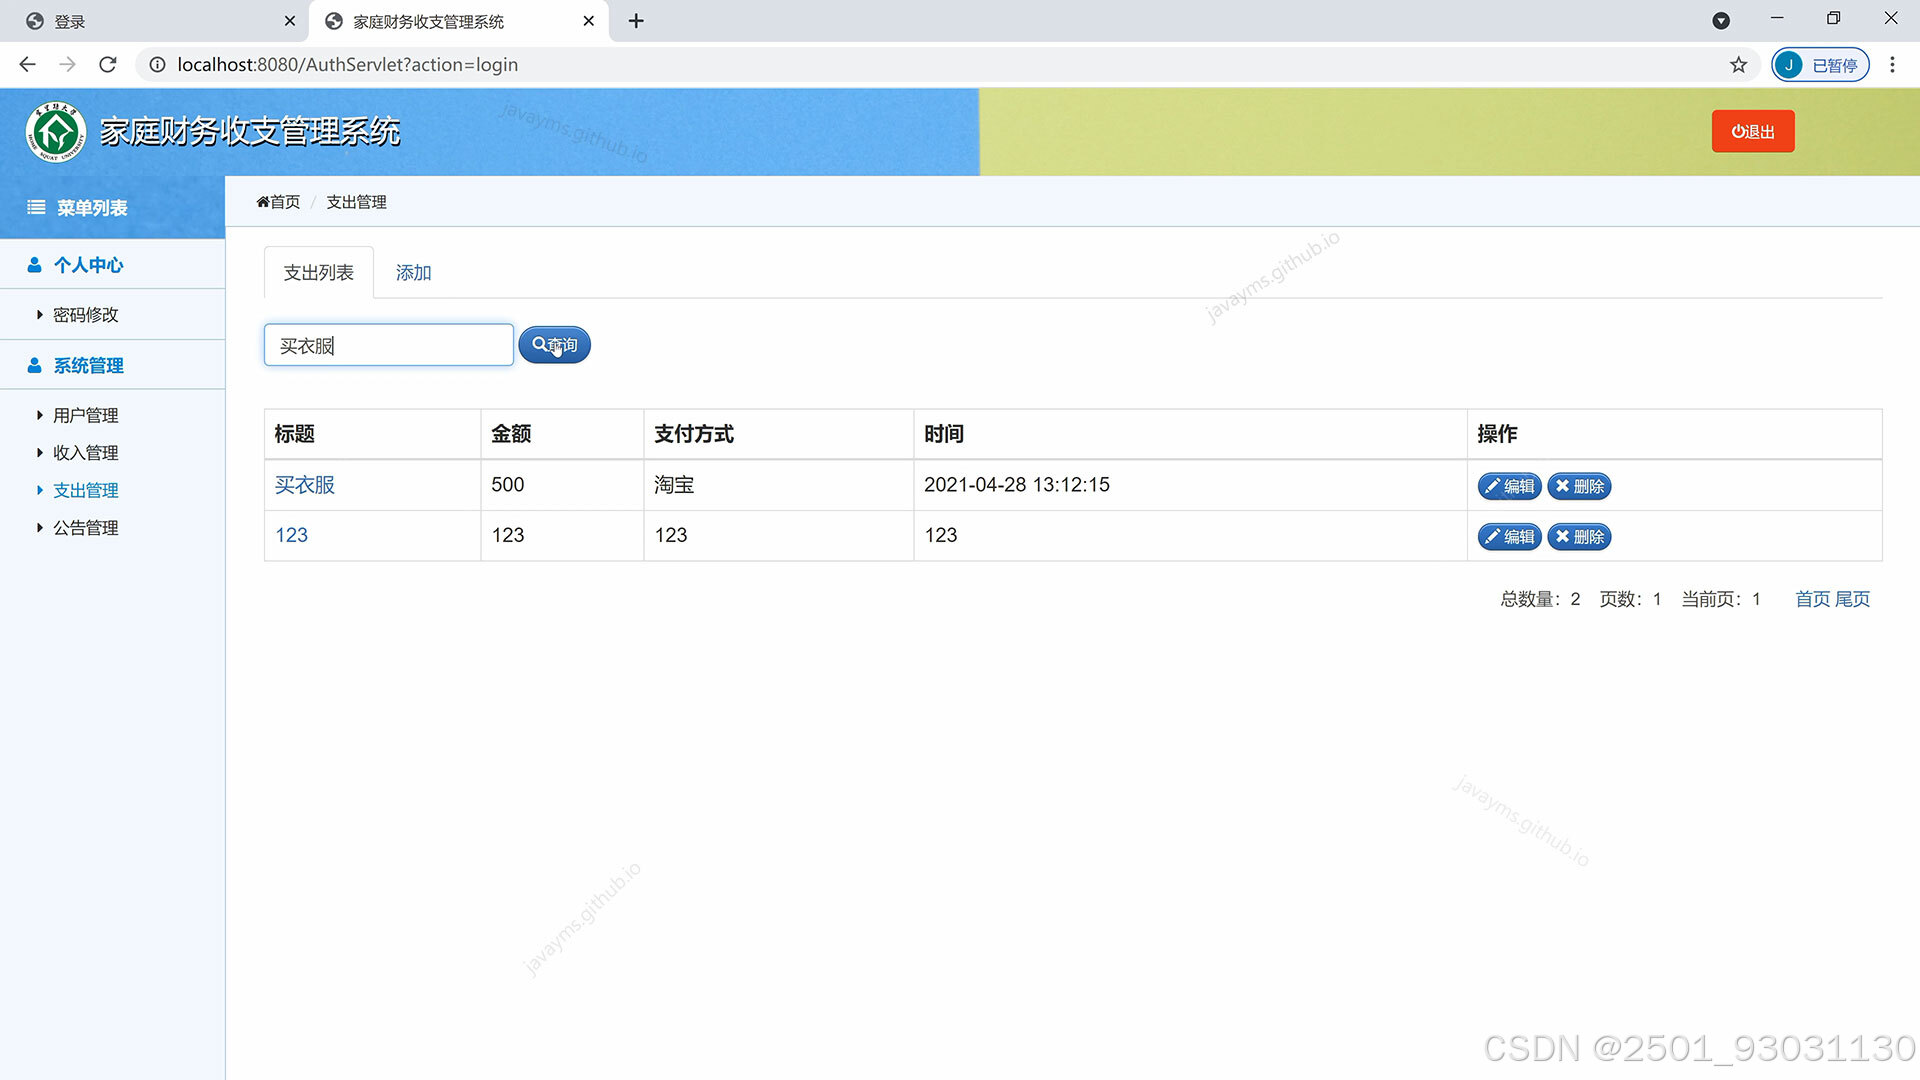1920x1080 pixels.
Task: Open profile J 已暂停 chip
Action: [x=1820, y=65]
